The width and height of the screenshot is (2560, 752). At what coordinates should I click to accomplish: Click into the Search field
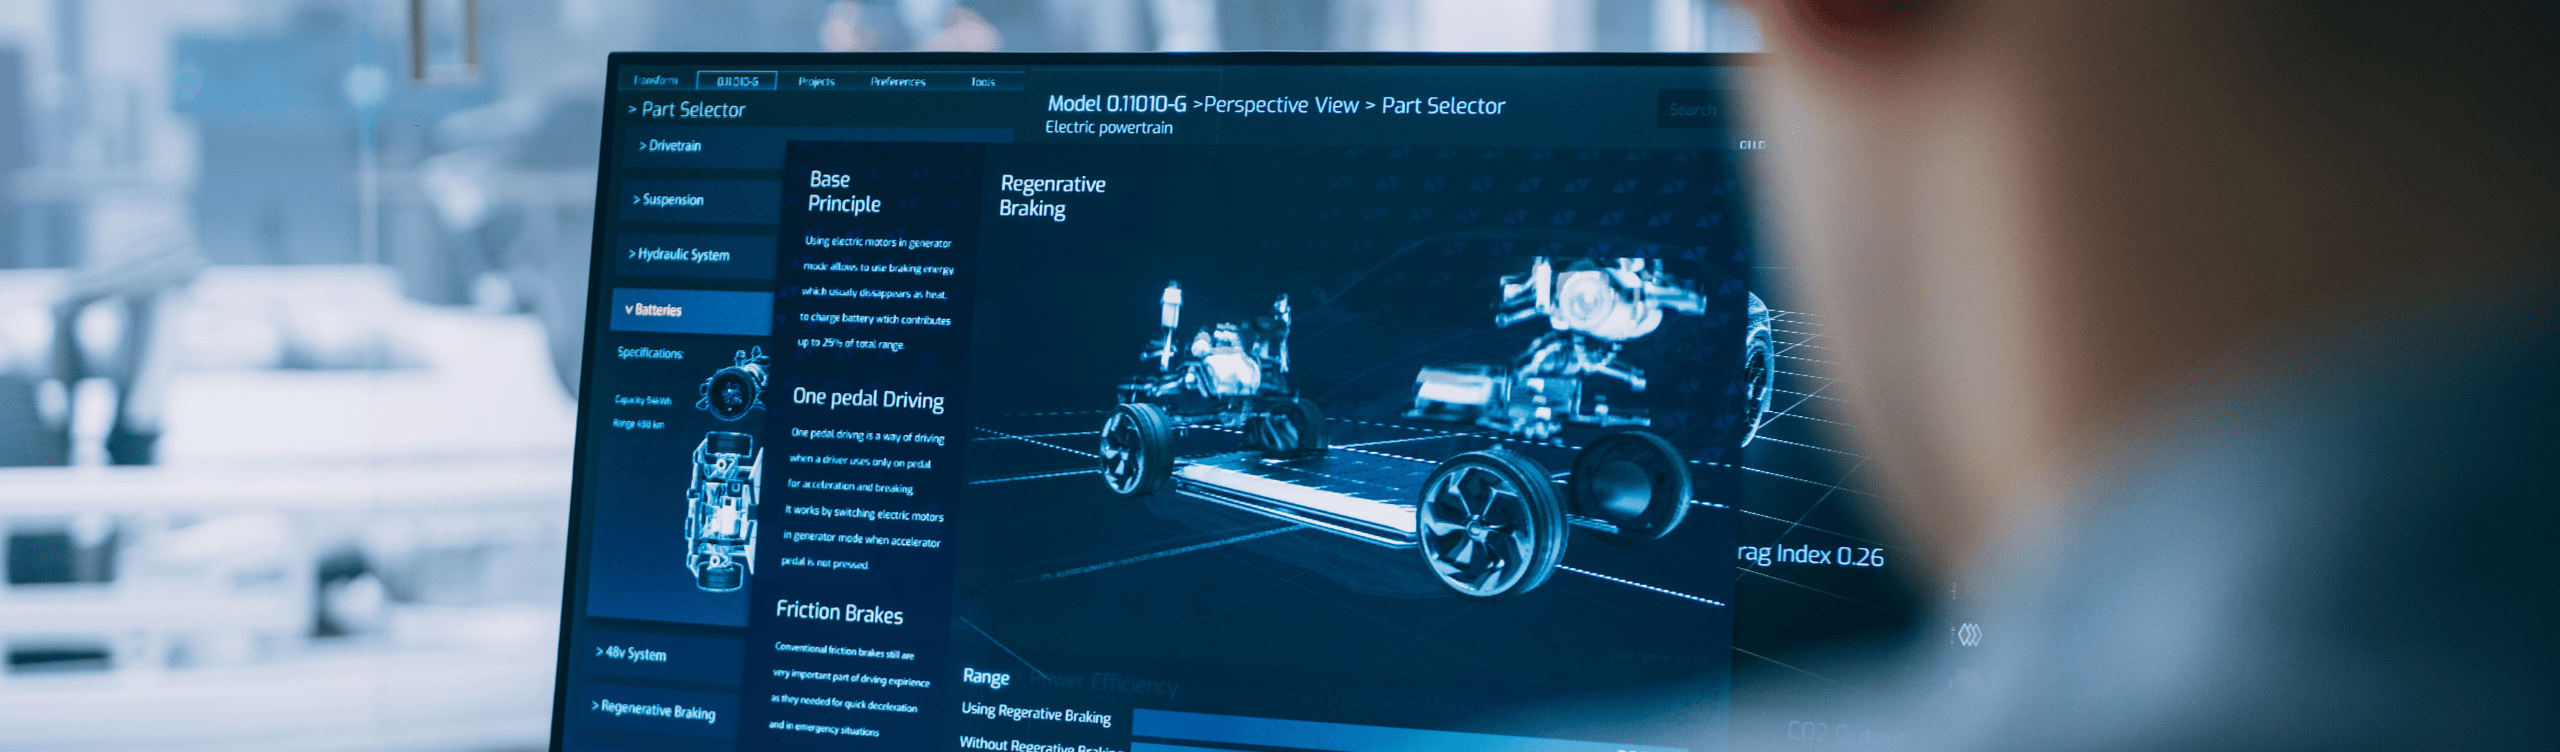click(1690, 110)
